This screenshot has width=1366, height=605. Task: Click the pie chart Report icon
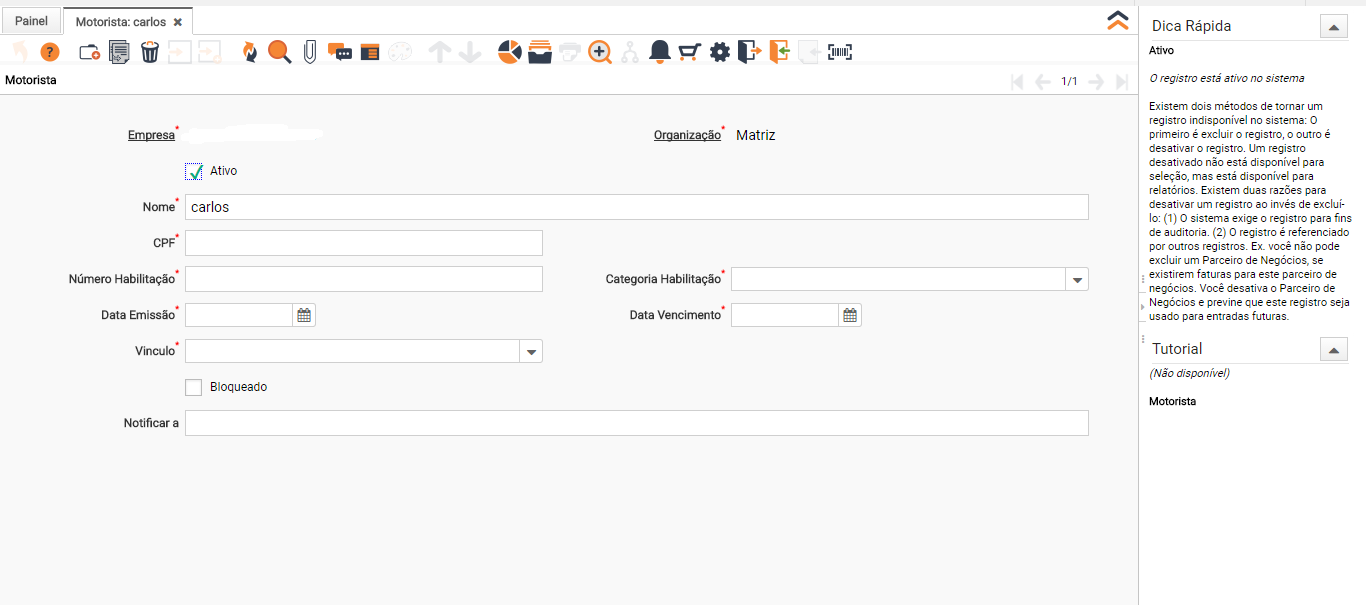point(509,52)
